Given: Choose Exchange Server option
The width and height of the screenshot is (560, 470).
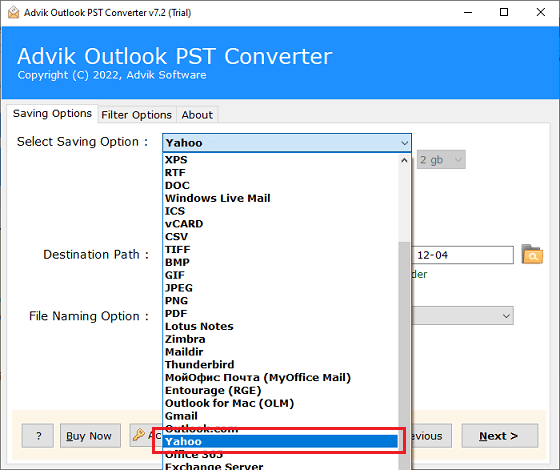Looking at the screenshot, I should pyautogui.click(x=280, y=466).
